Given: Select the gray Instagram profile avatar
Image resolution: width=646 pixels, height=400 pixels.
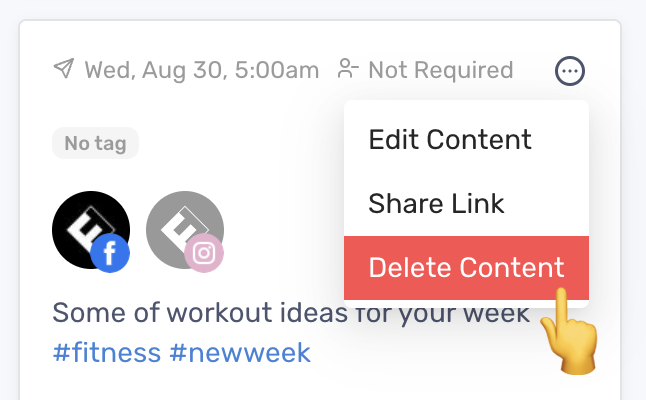Looking at the screenshot, I should tap(185, 230).
